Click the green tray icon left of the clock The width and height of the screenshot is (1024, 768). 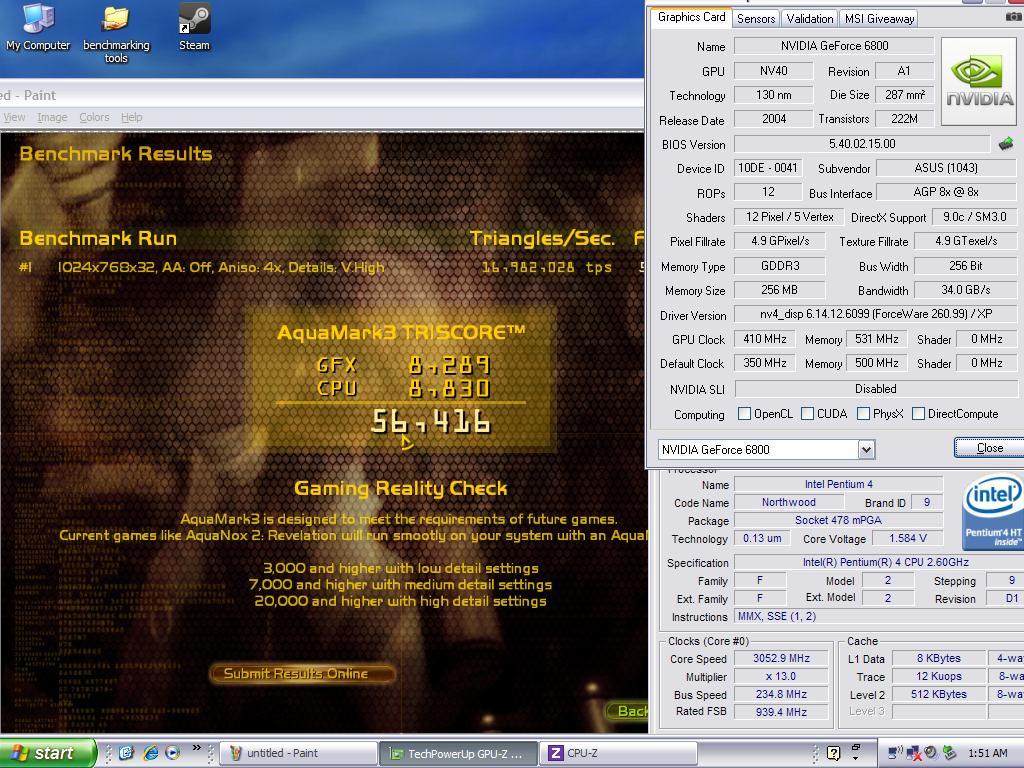[949, 753]
